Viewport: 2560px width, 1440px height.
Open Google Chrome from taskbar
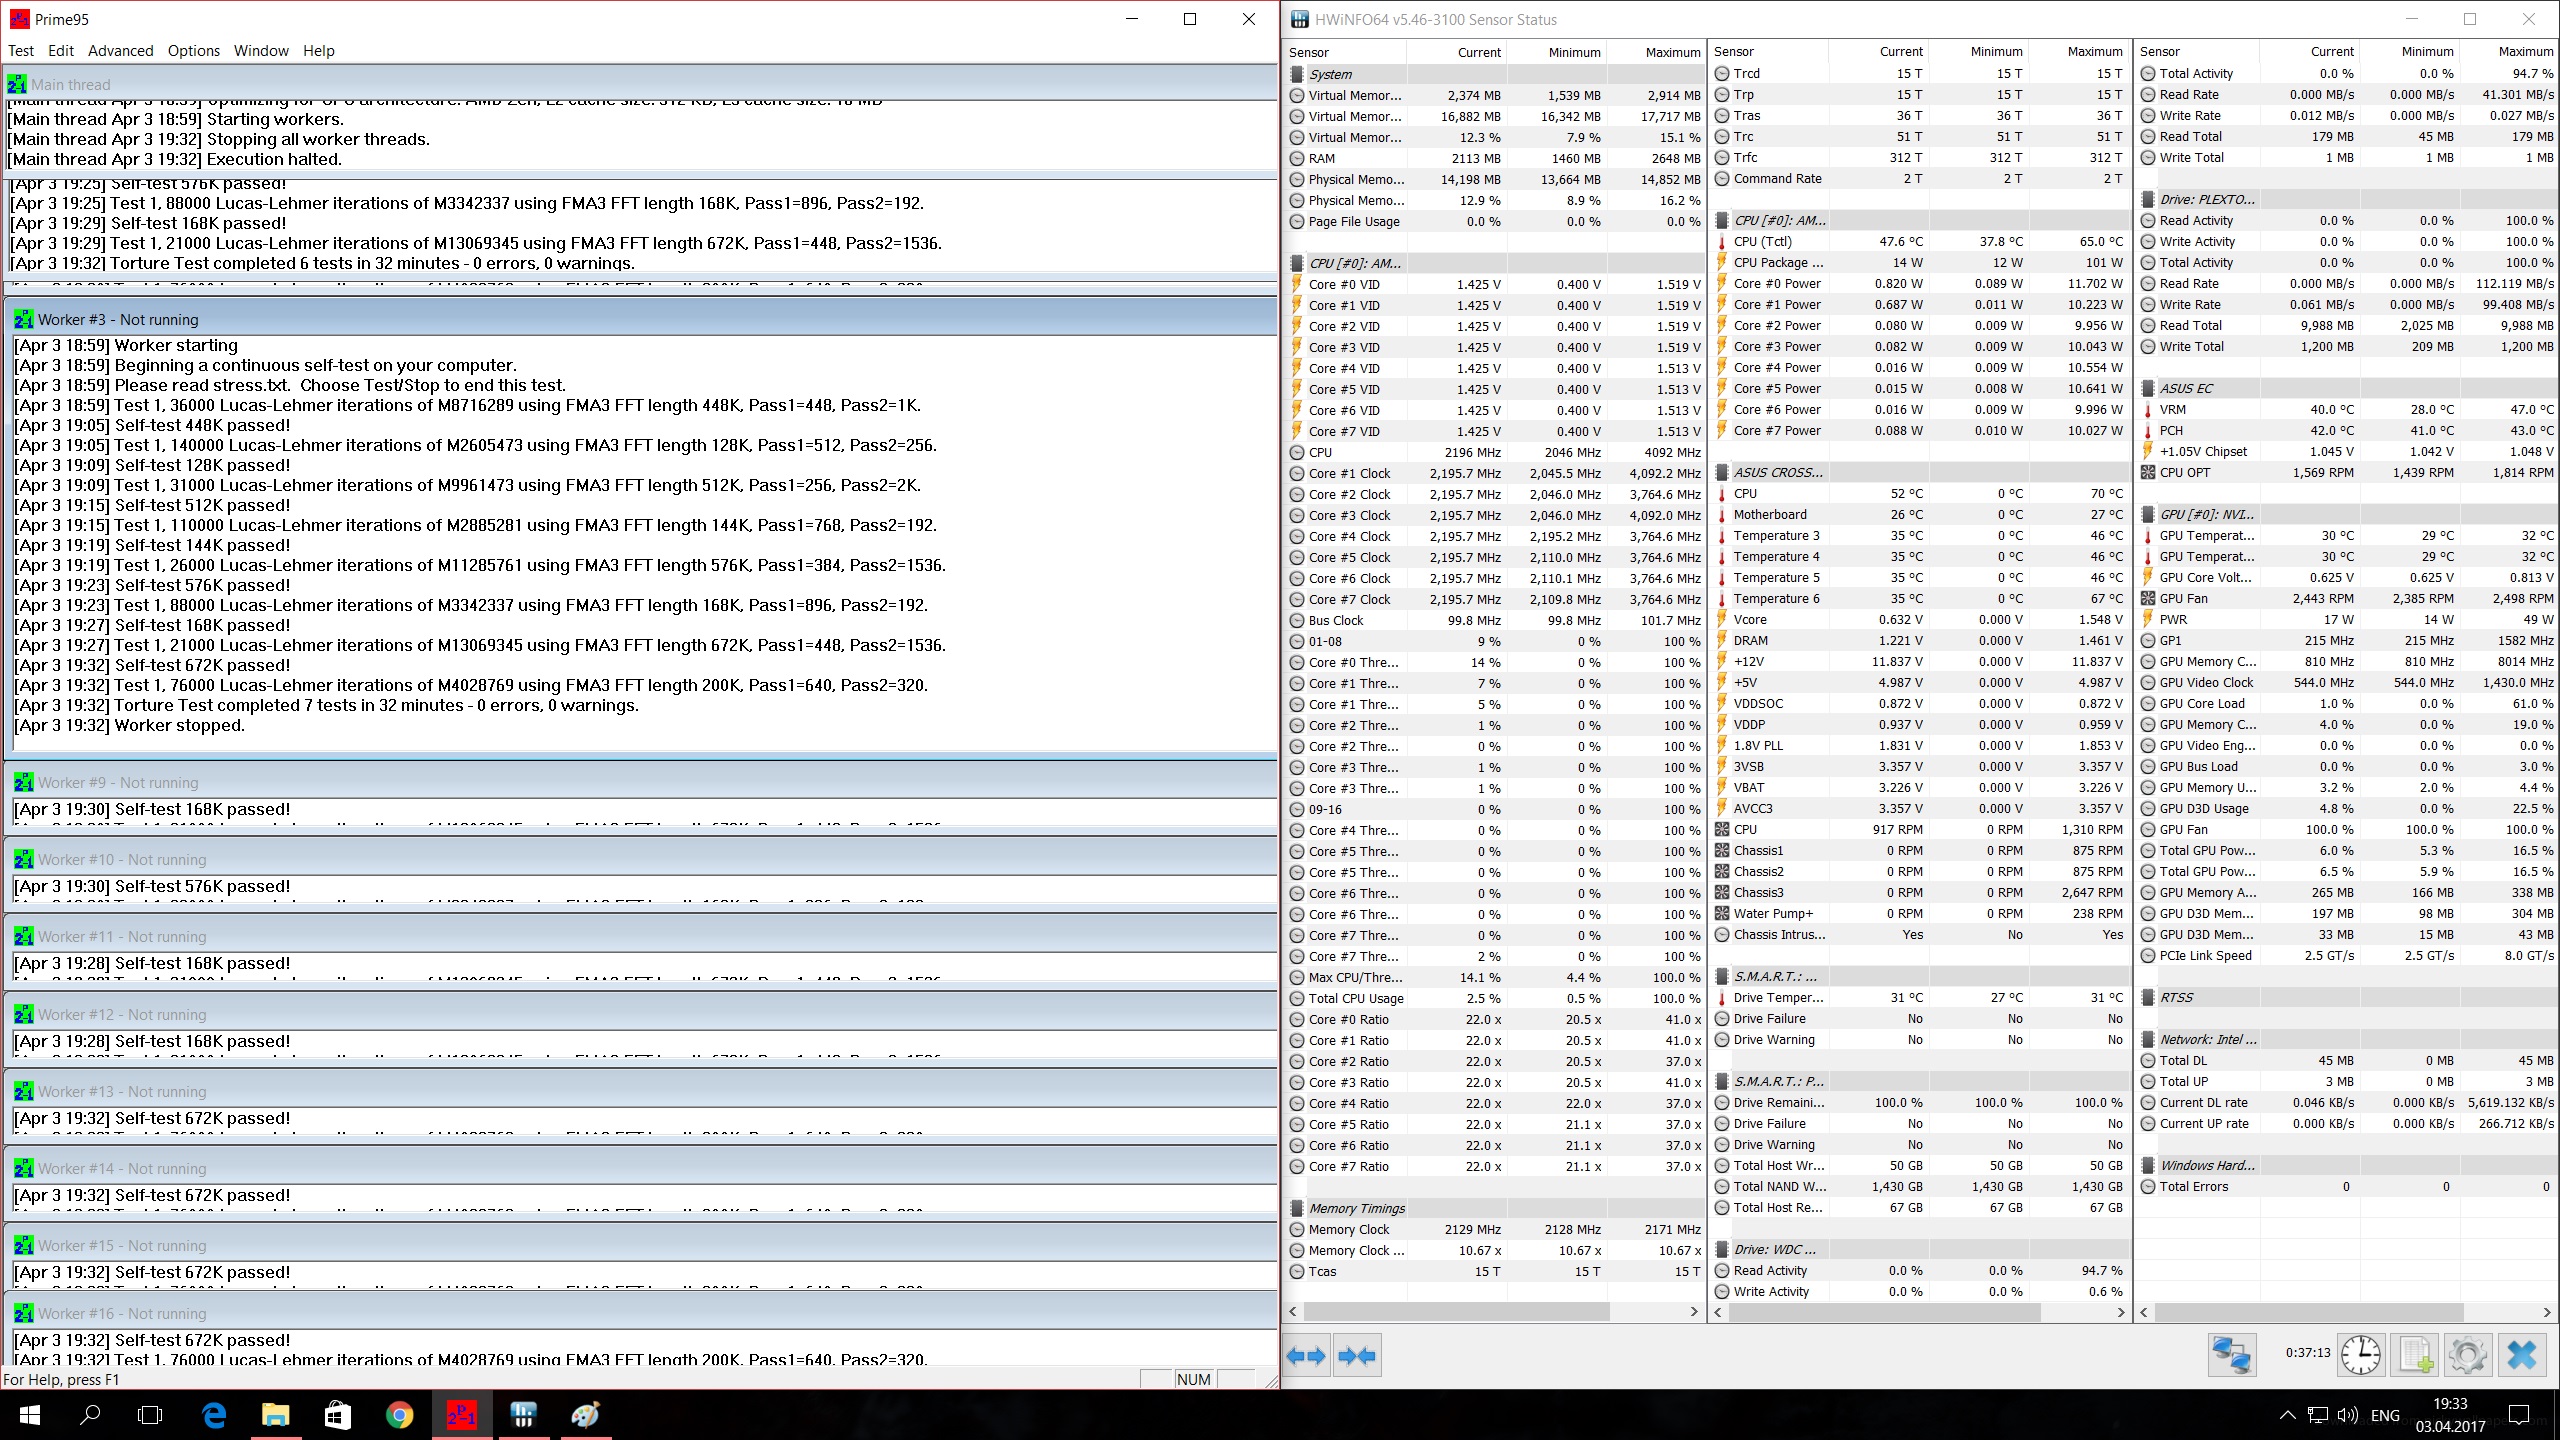coord(399,1414)
